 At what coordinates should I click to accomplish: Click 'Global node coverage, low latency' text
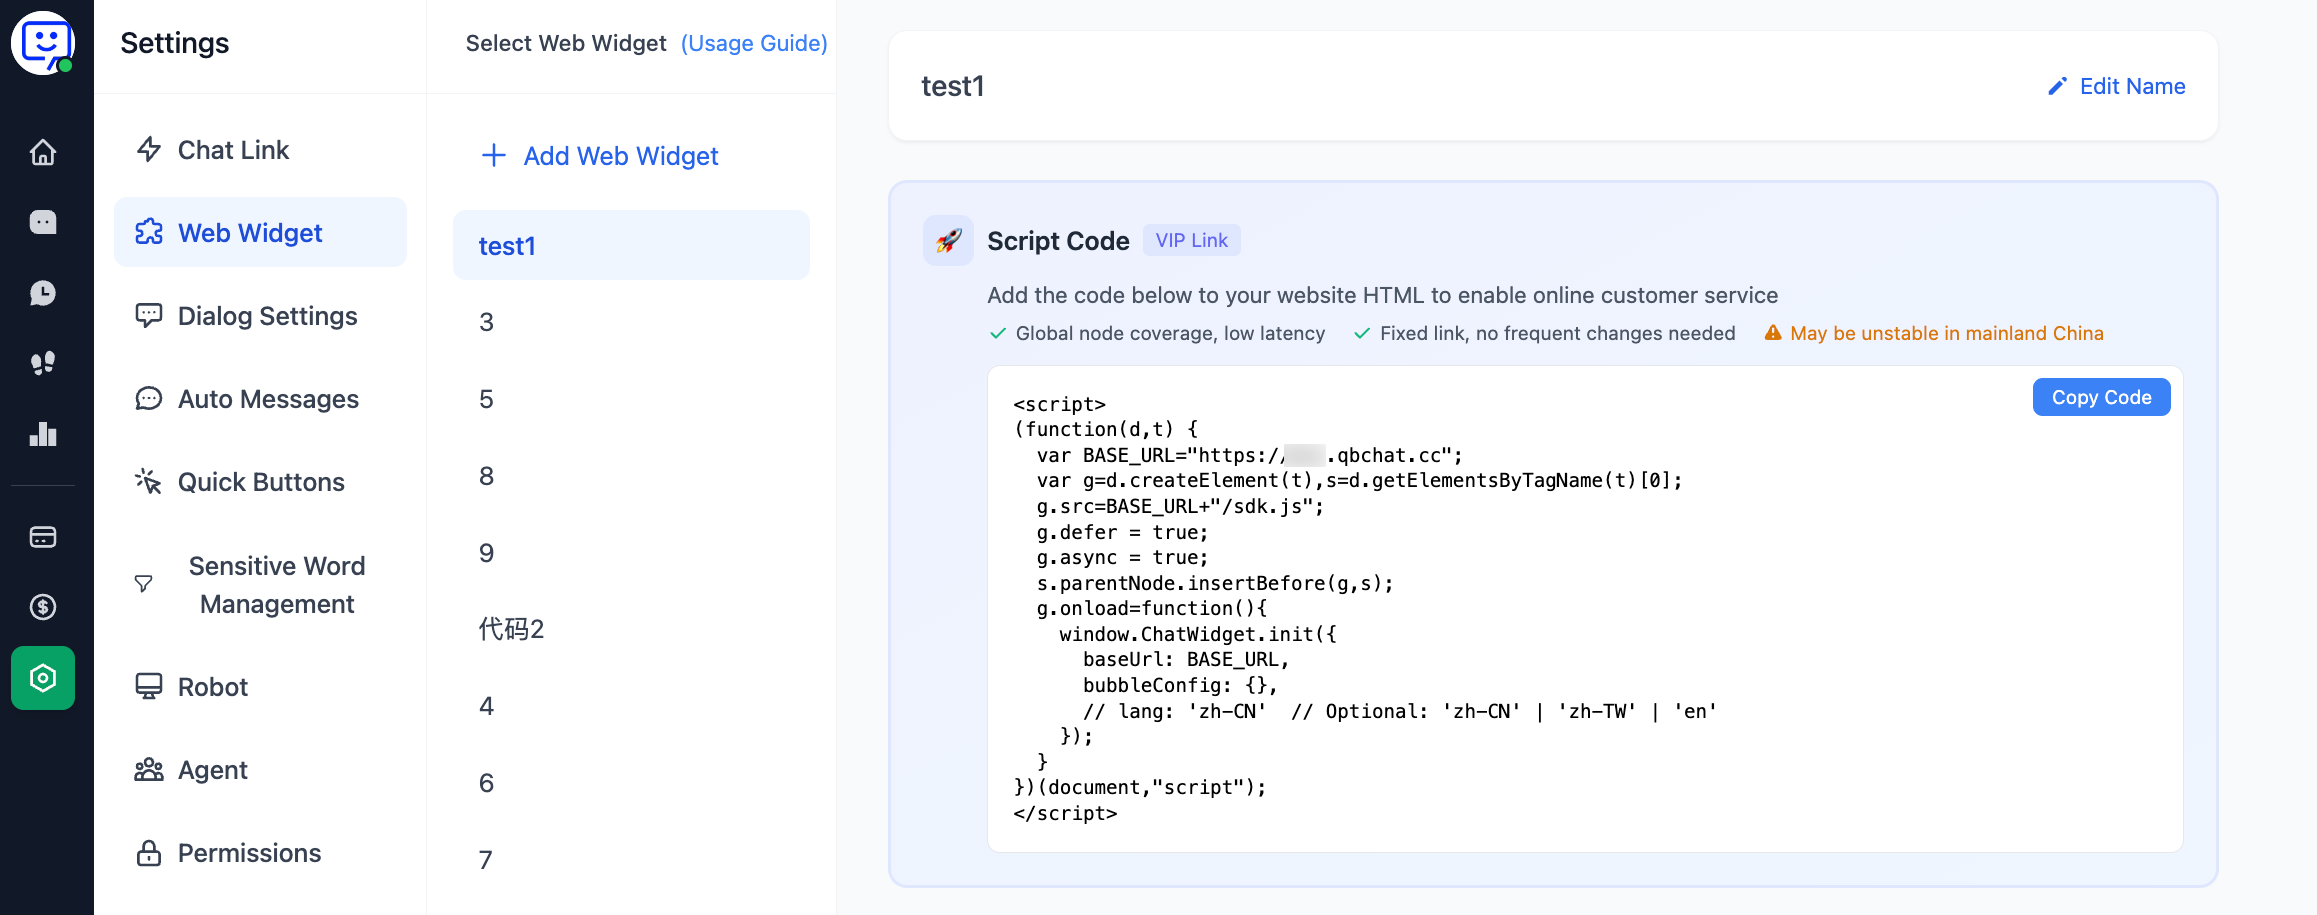(1170, 333)
